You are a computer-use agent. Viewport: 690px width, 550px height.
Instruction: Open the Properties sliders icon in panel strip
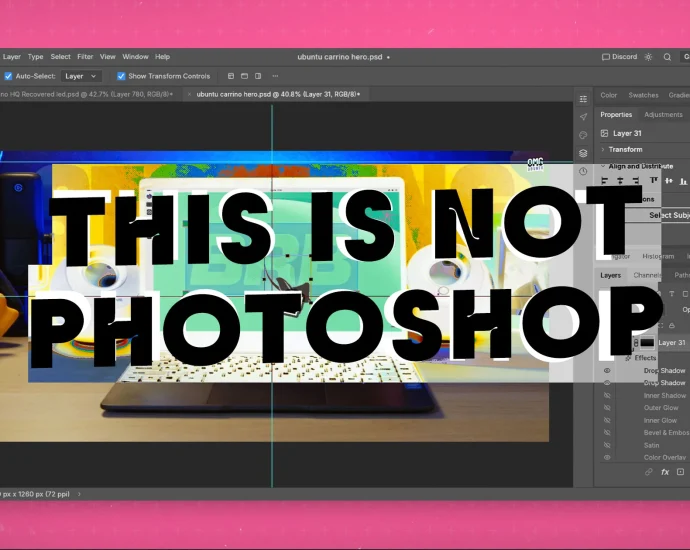(583, 99)
